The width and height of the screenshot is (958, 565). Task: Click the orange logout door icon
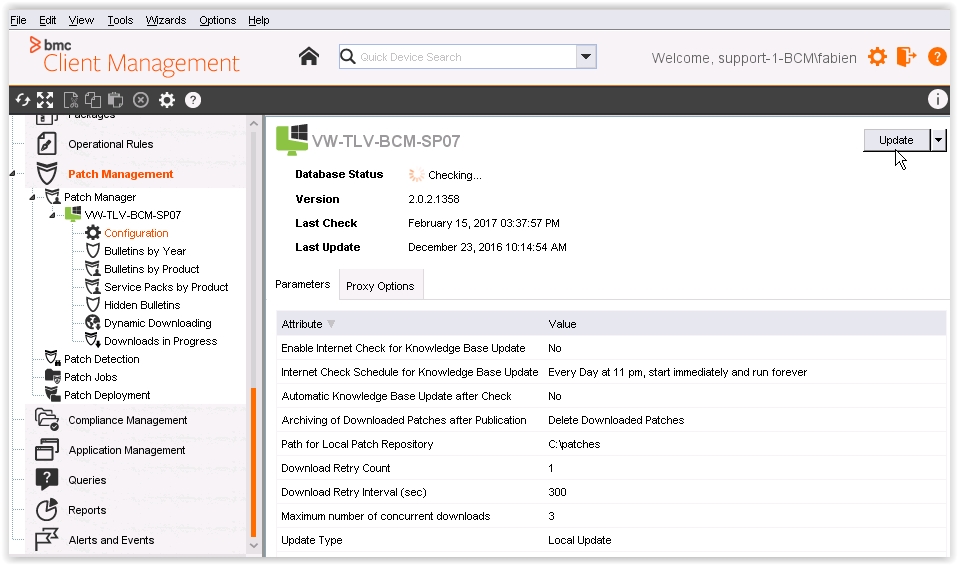tap(906, 57)
